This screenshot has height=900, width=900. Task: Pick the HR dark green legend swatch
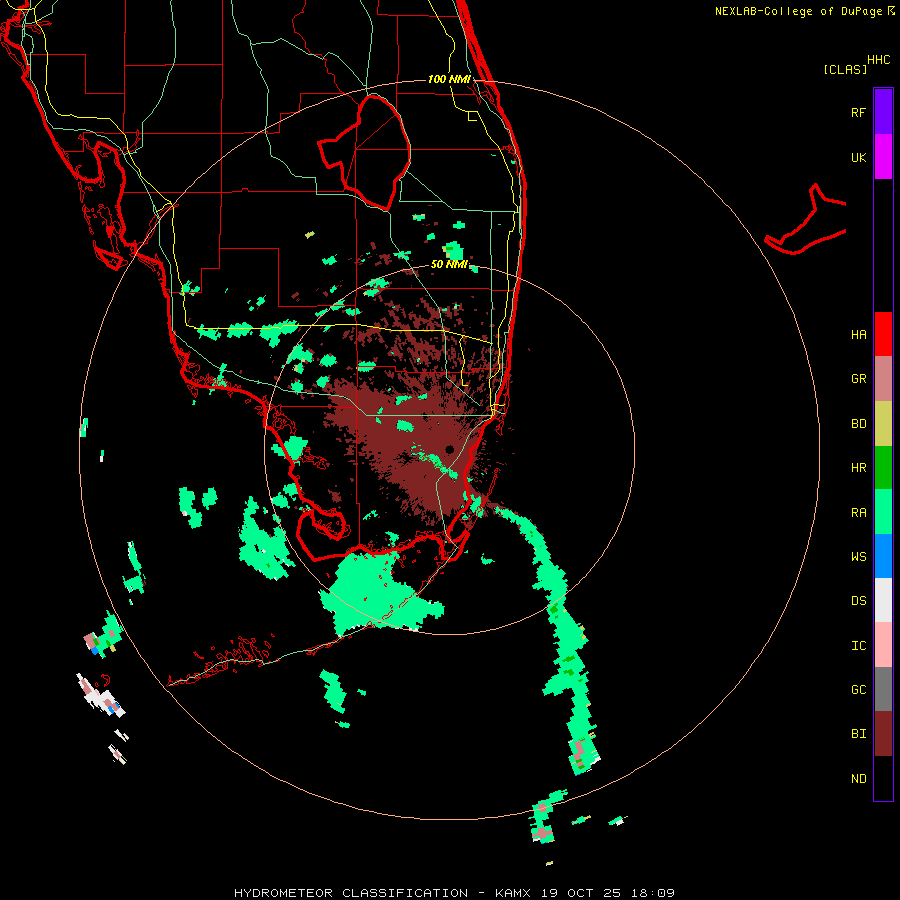click(x=883, y=467)
